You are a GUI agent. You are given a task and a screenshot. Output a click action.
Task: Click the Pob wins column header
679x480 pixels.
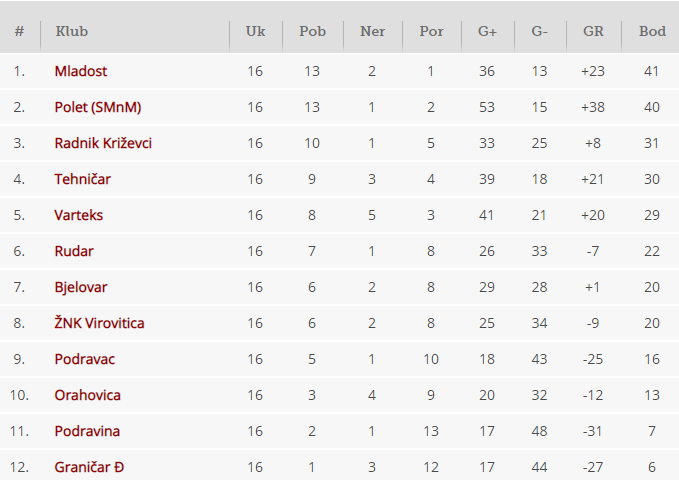[312, 31]
